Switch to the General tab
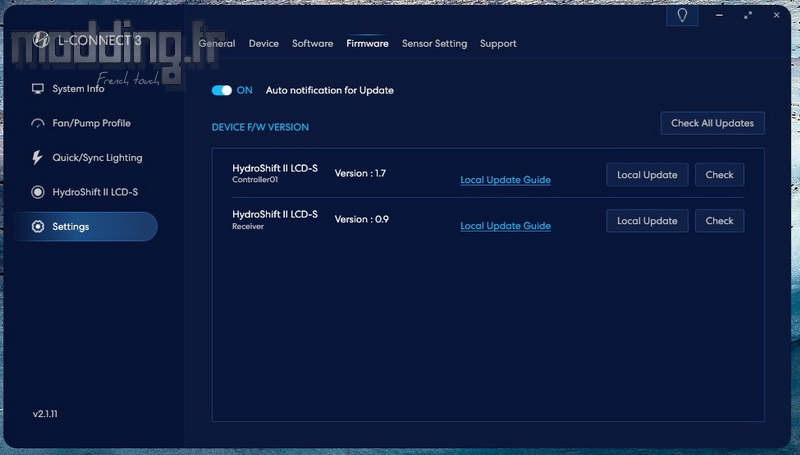The image size is (800, 455). click(x=217, y=44)
